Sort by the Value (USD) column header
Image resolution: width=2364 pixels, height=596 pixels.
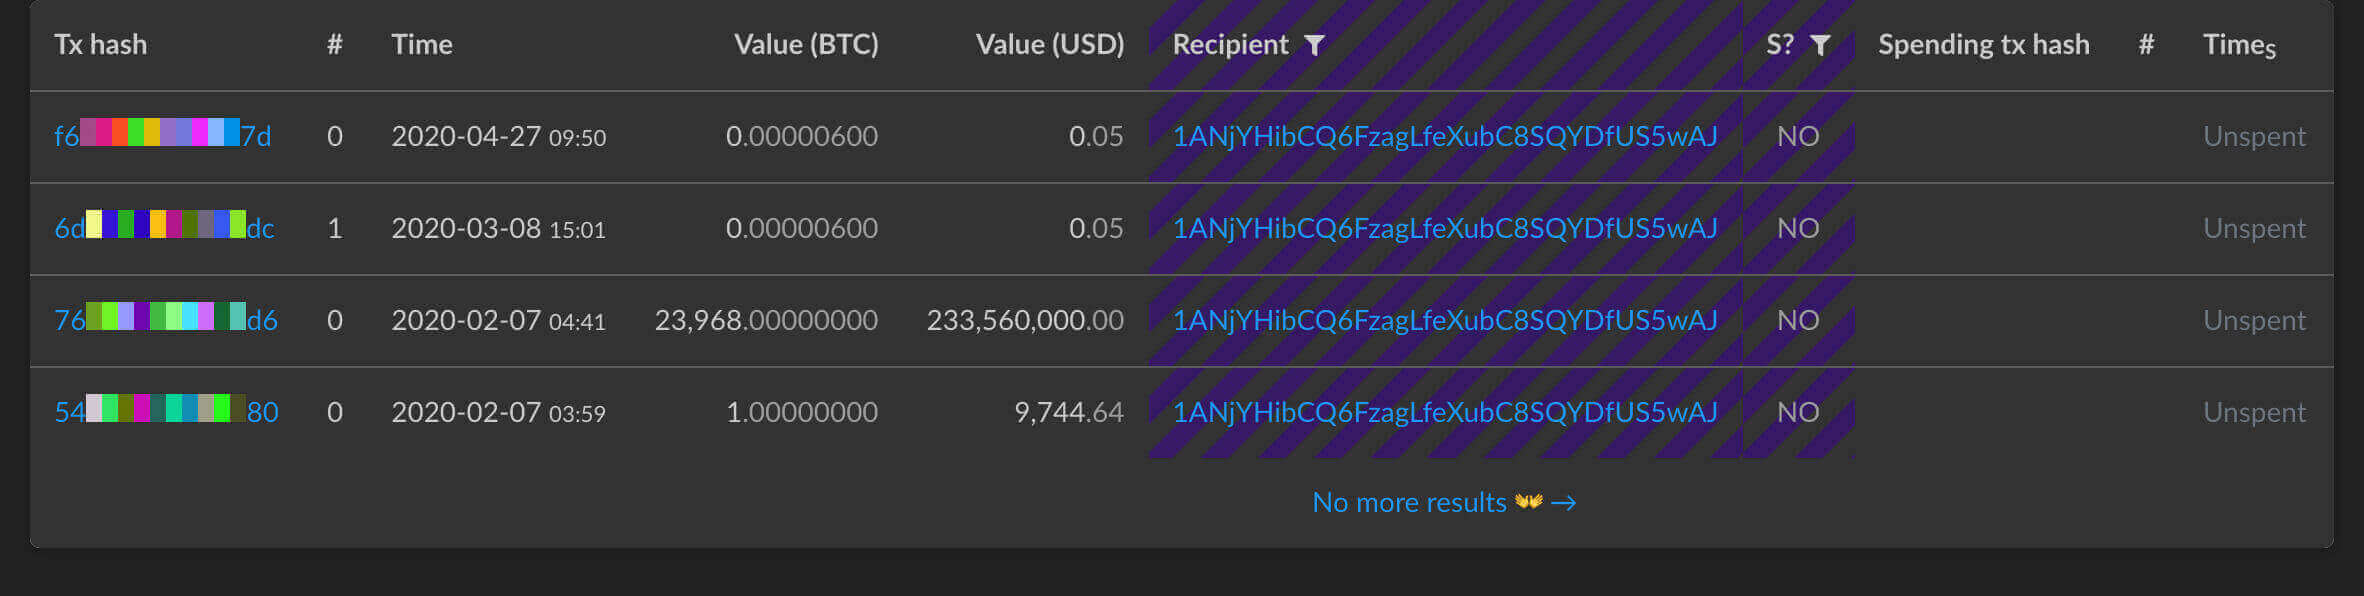point(1049,45)
